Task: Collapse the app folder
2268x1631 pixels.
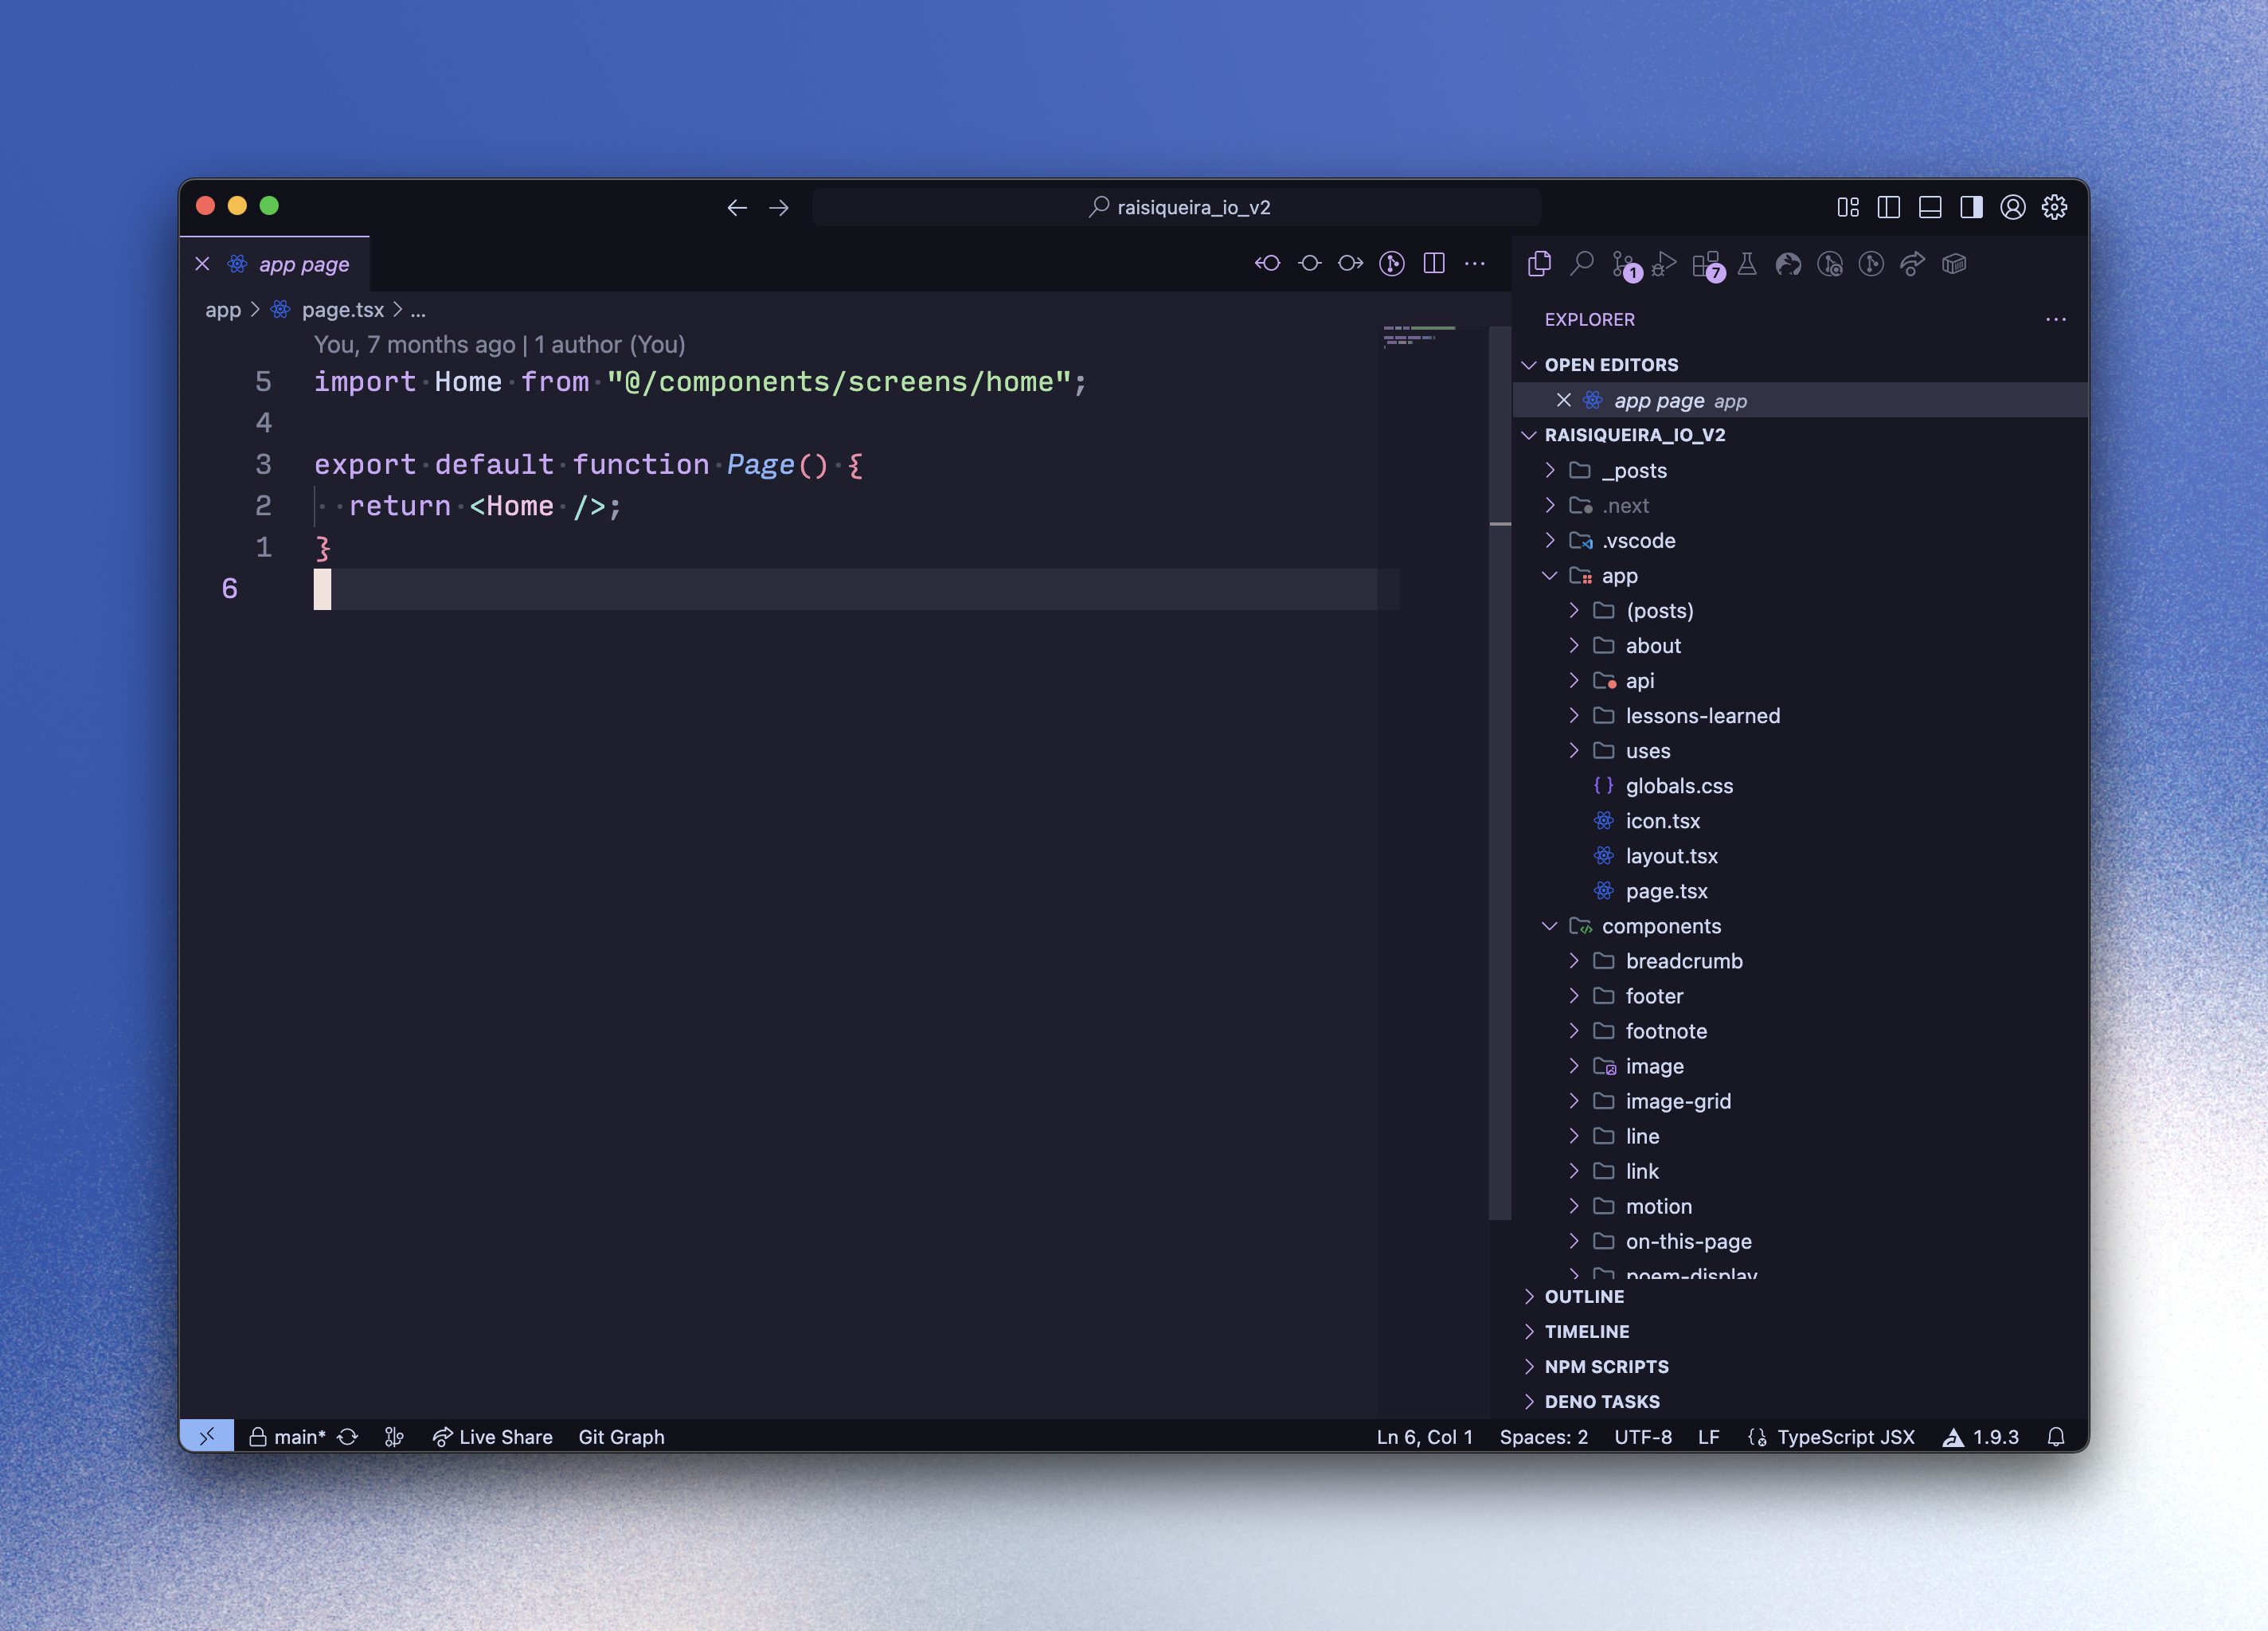Action: click(x=1800, y=575)
